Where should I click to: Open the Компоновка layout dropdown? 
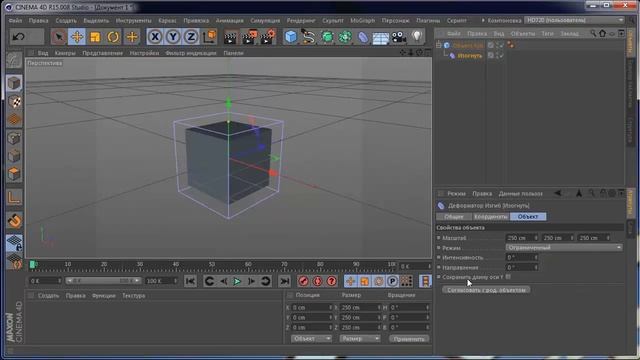pyautogui.click(x=574, y=20)
